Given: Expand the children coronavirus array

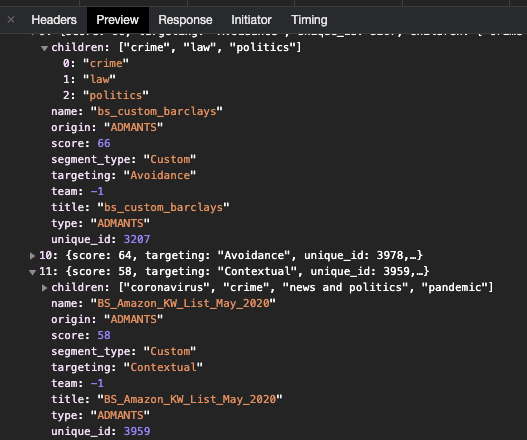Looking at the screenshot, I should point(44,288).
